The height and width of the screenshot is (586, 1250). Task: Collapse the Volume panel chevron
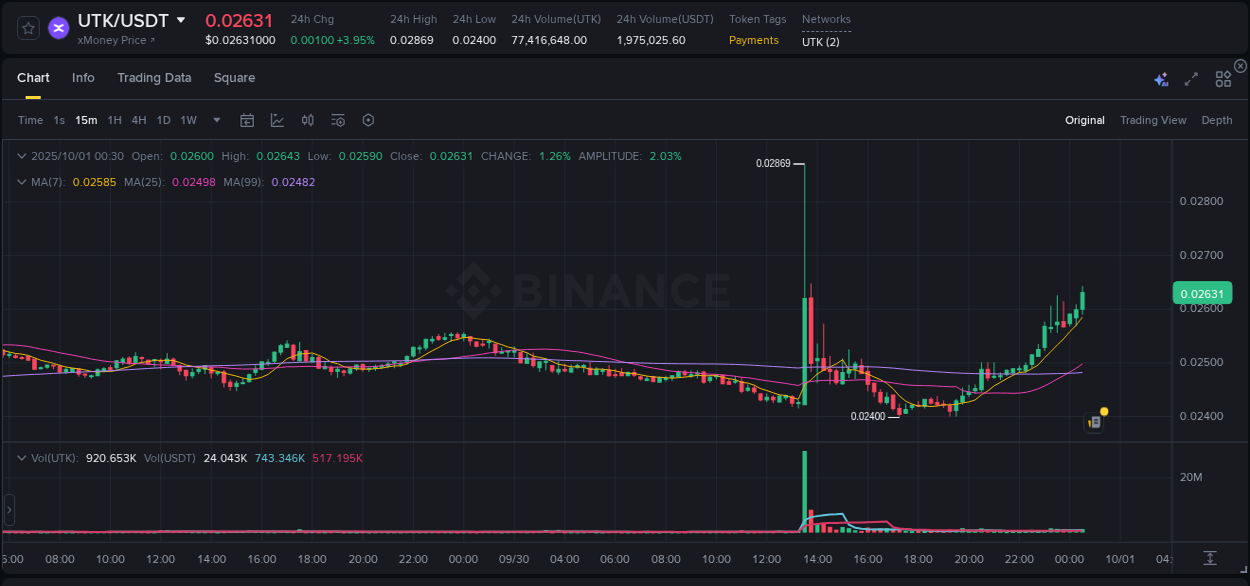click(x=22, y=457)
